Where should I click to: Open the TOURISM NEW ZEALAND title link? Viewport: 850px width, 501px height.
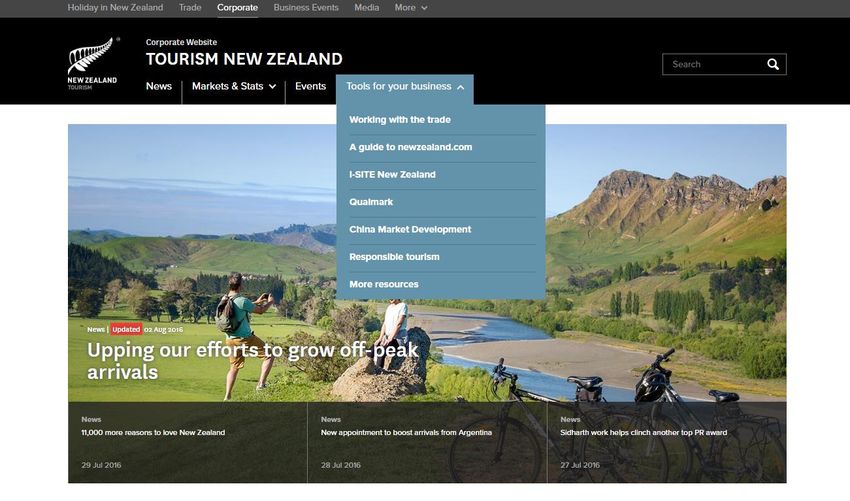point(244,59)
